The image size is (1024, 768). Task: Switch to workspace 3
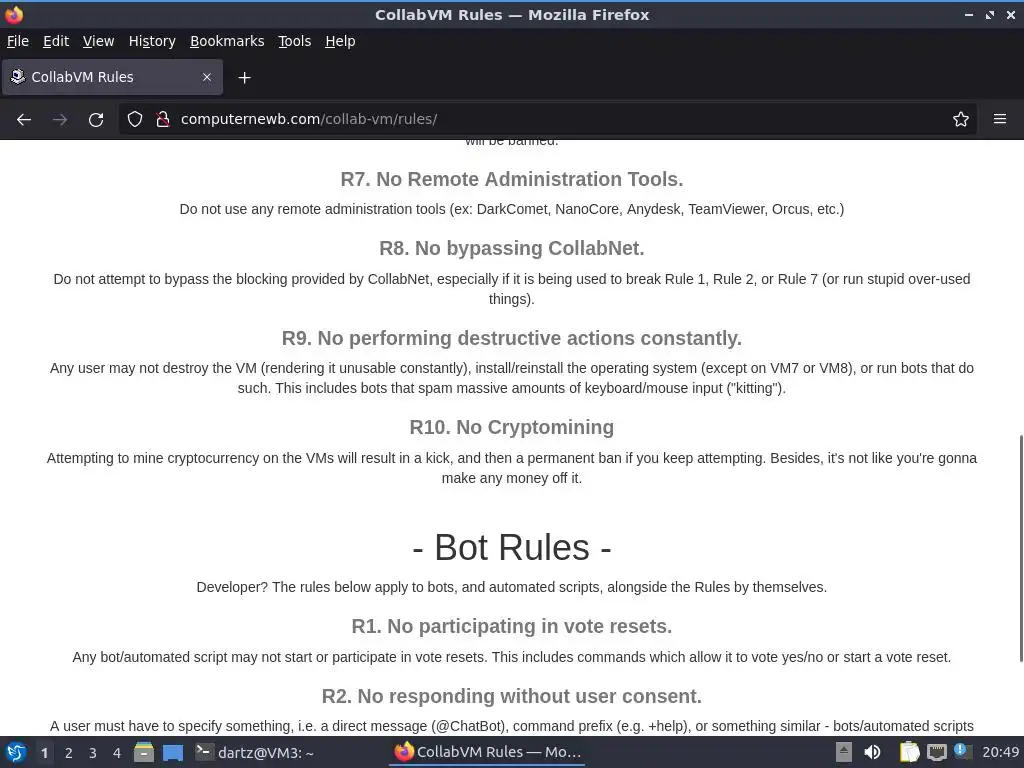pyautogui.click(x=93, y=753)
